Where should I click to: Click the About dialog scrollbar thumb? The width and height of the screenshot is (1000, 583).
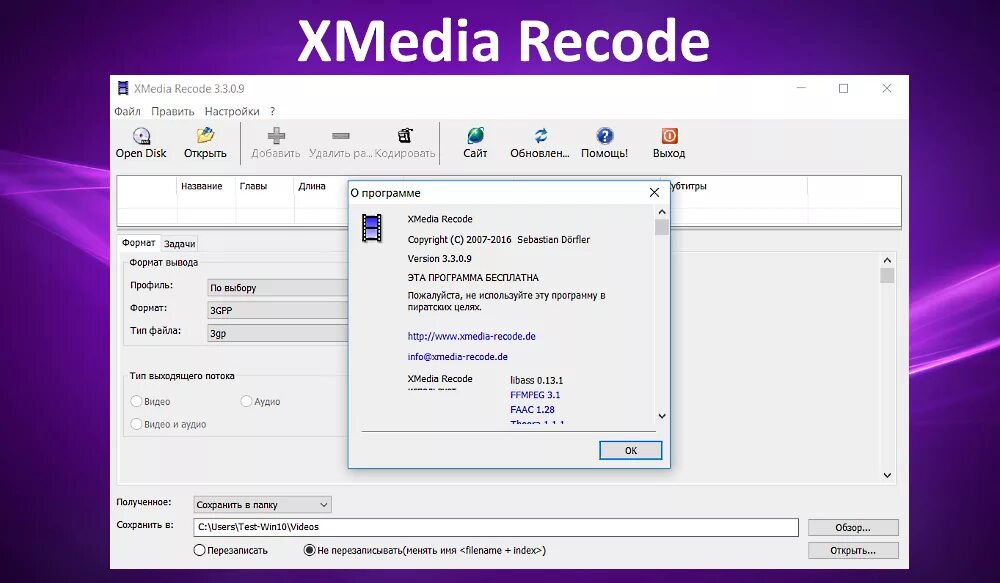(x=662, y=227)
